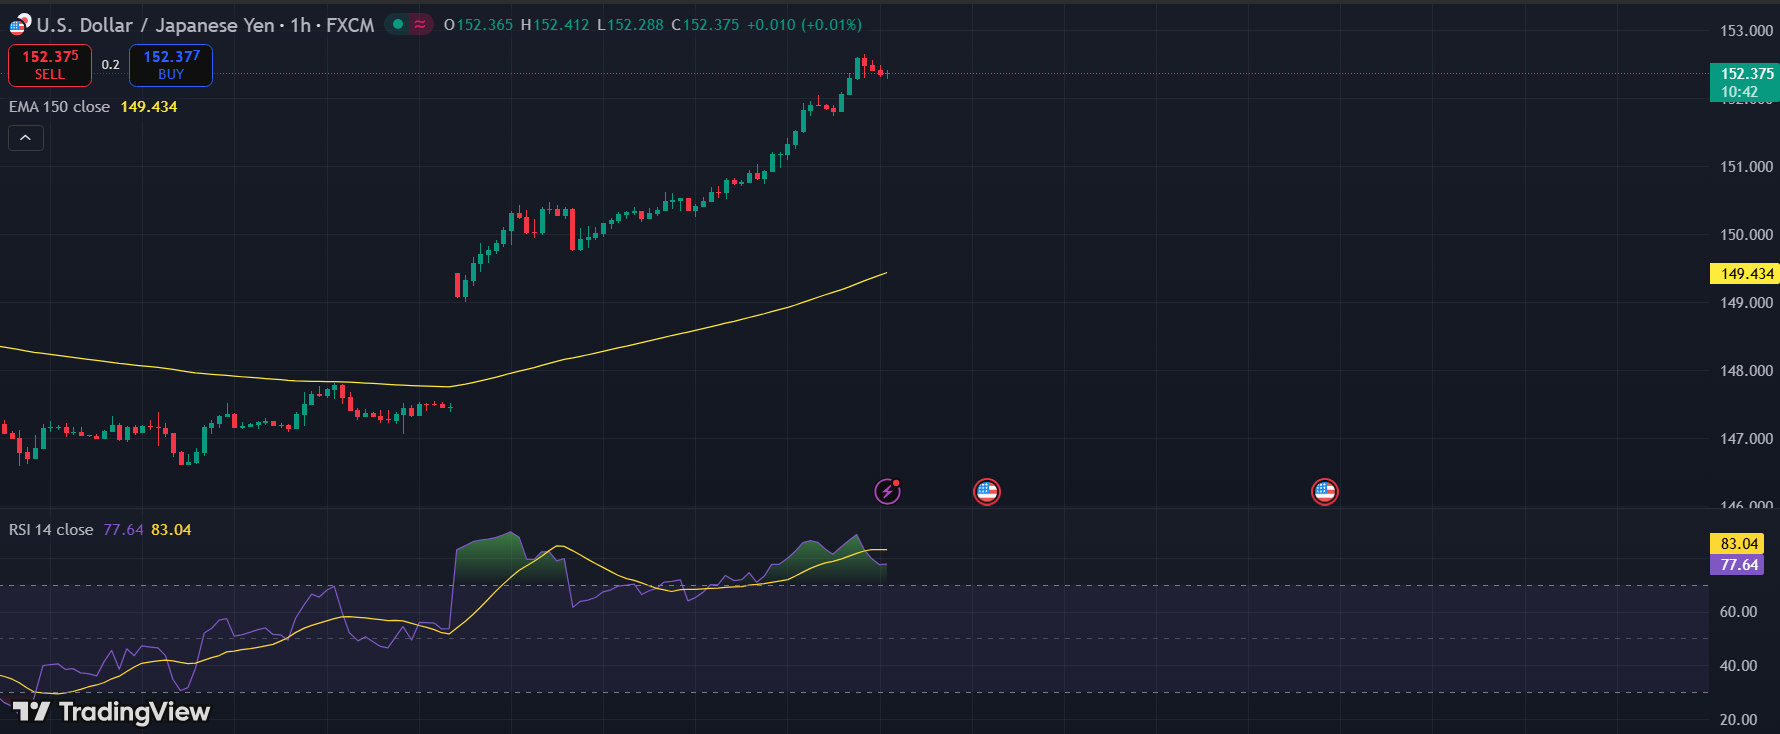
Task: Click the yellow 83.04 RSI scale label
Action: pyautogui.click(x=1739, y=544)
